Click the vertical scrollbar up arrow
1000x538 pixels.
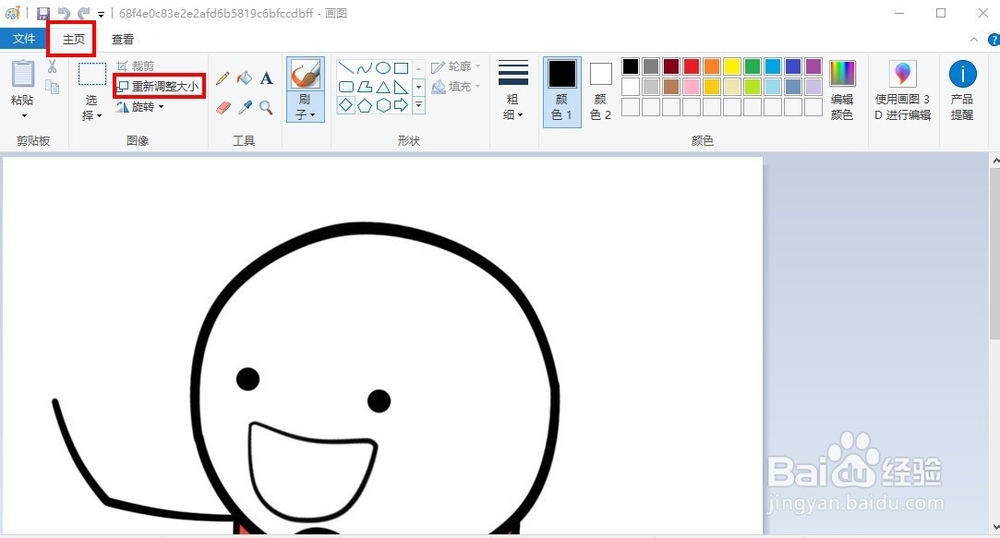click(x=995, y=161)
